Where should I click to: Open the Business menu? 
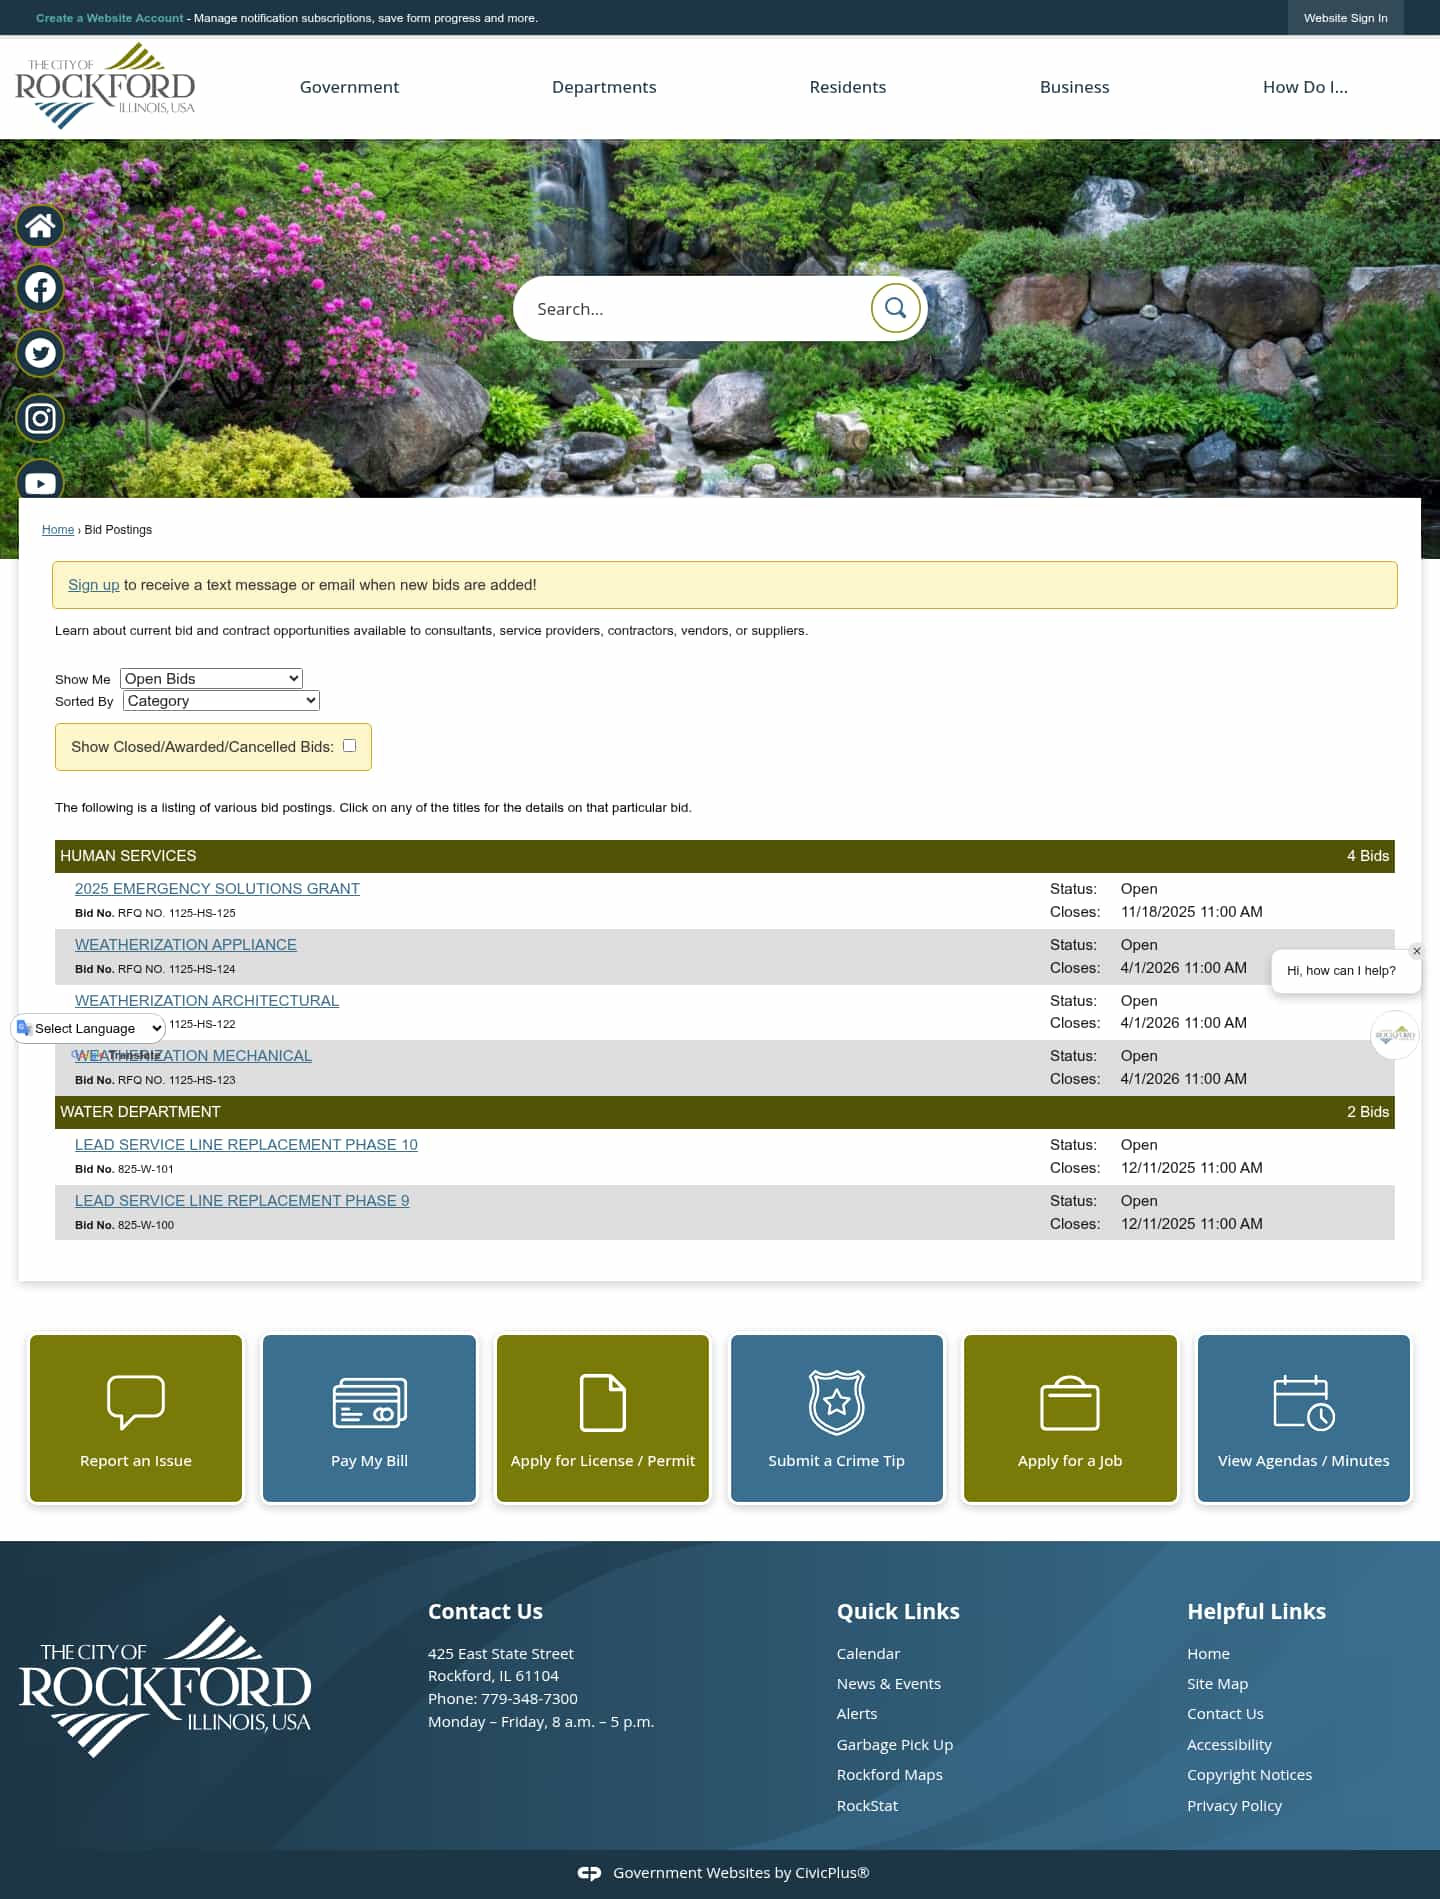coord(1075,87)
